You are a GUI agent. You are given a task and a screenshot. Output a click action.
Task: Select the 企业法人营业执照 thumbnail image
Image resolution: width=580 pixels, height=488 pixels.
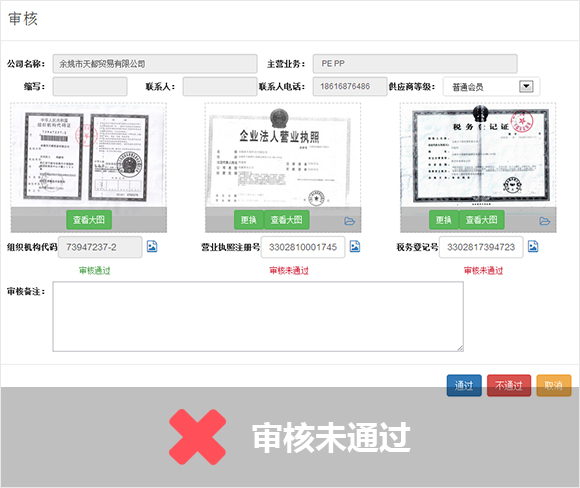pos(283,155)
